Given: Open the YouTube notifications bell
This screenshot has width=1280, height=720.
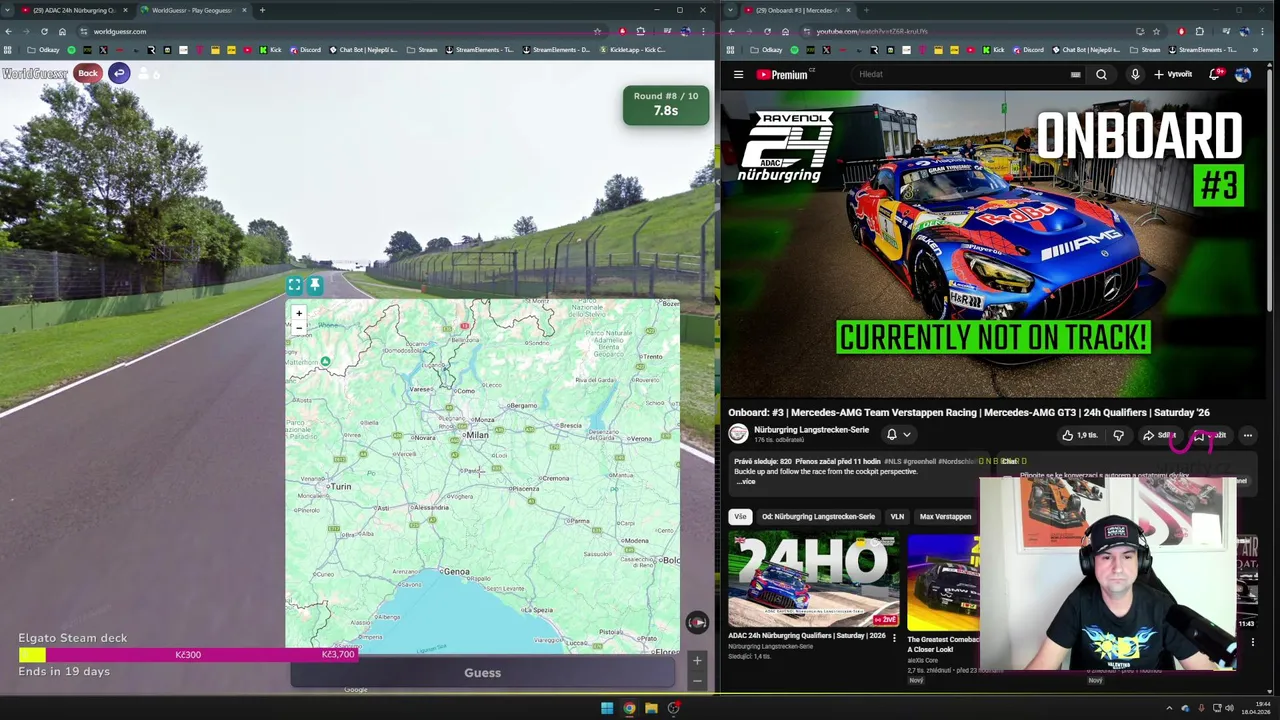Looking at the screenshot, I should point(1215,74).
